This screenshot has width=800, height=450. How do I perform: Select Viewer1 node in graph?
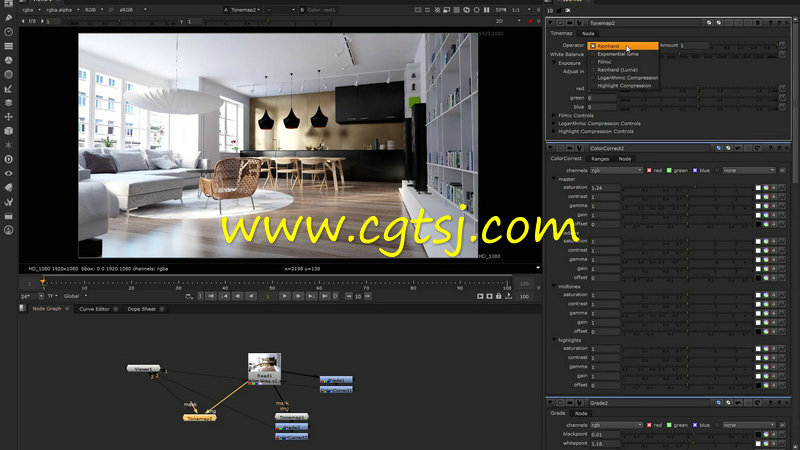pyautogui.click(x=143, y=368)
